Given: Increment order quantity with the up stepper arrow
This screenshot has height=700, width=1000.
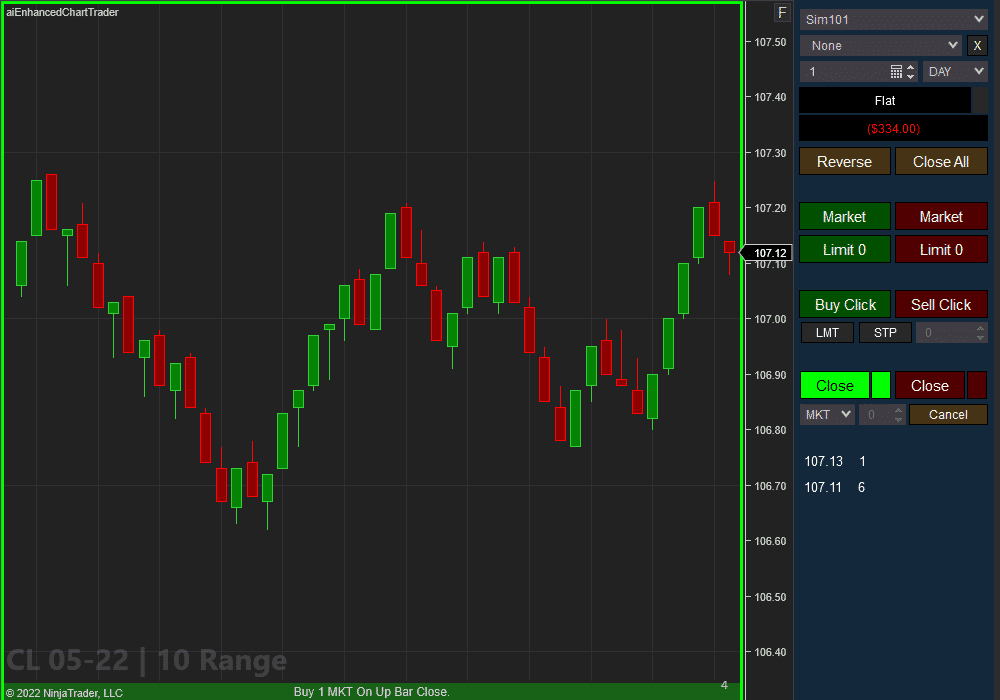Looking at the screenshot, I should pos(911,68).
